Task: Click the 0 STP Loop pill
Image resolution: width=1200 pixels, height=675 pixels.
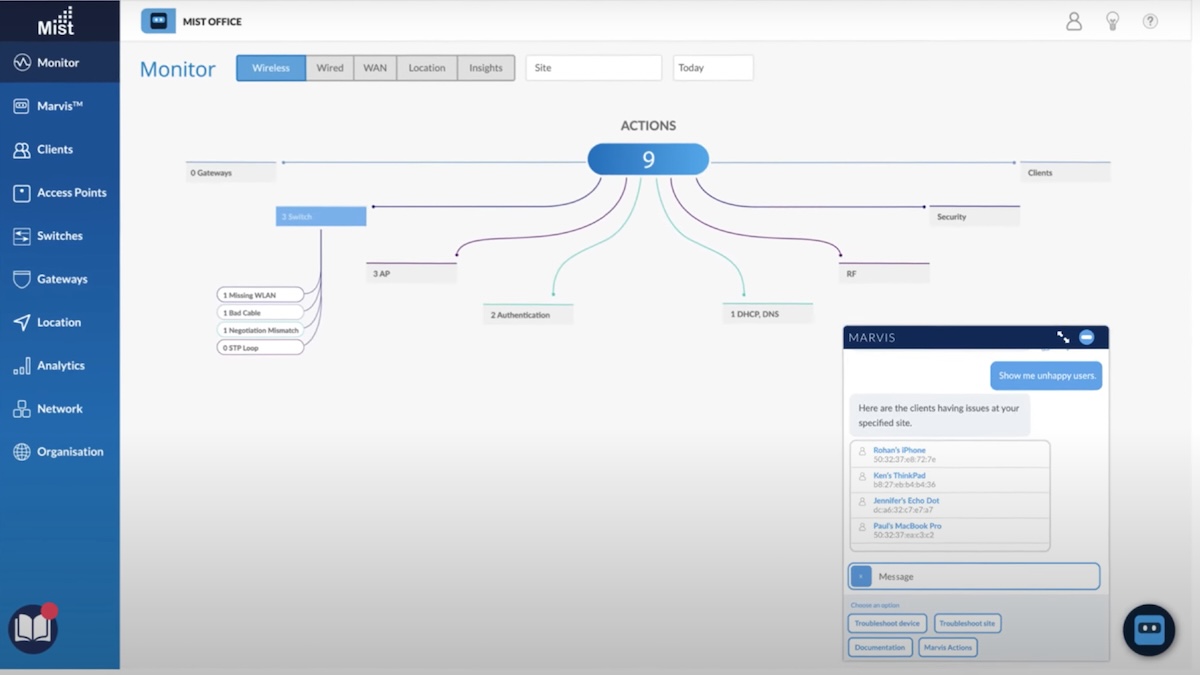Action: [x=260, y=347]
